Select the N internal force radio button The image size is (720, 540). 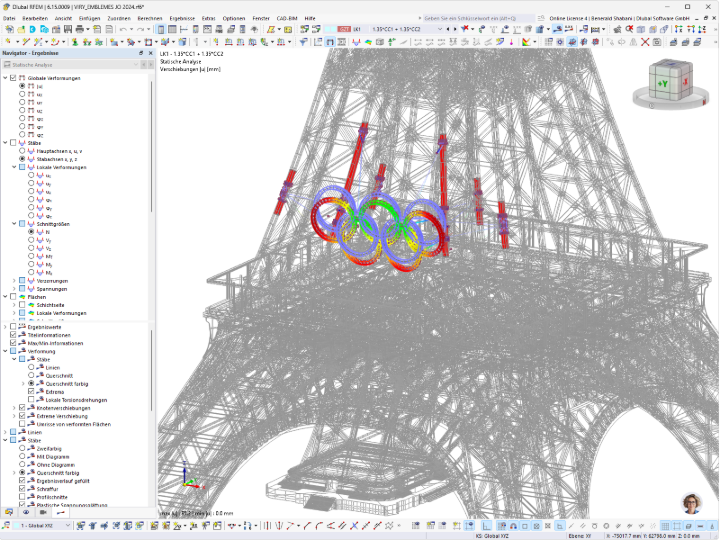(x=31, y=232)
